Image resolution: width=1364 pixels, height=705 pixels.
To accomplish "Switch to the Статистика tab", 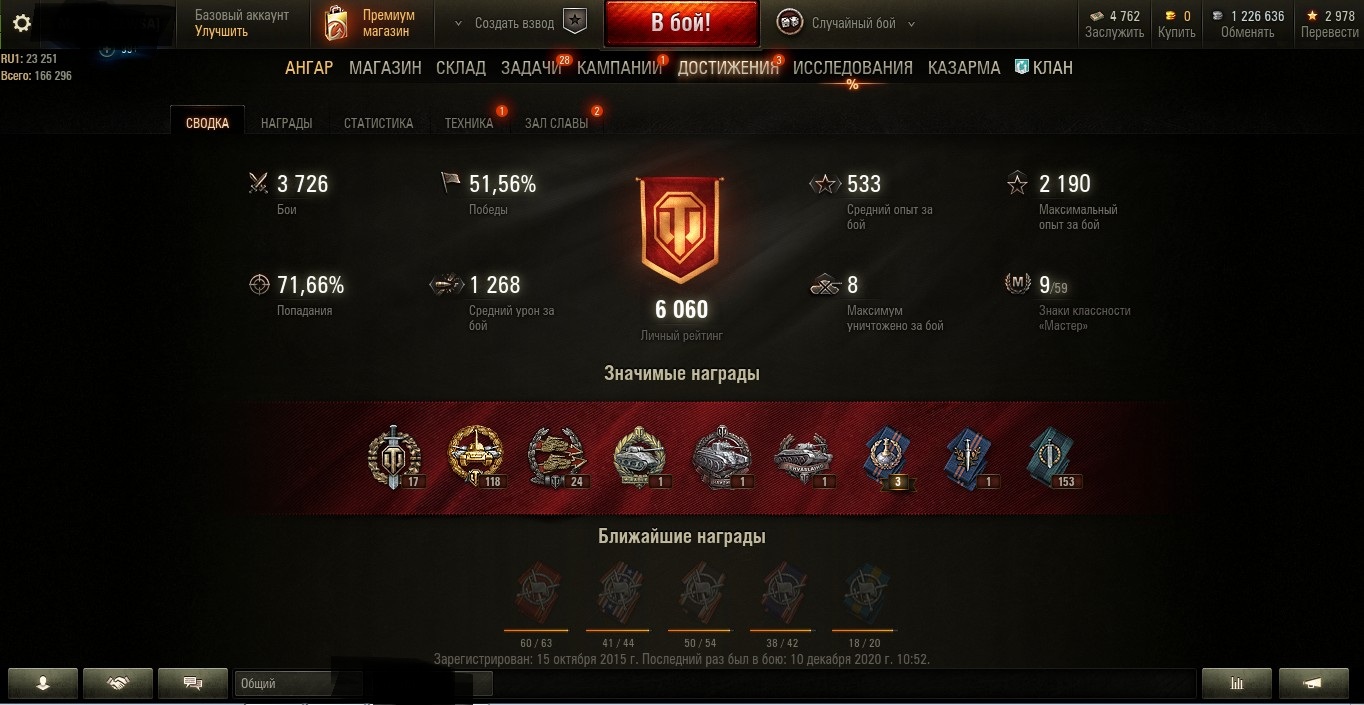I will 378,123.
